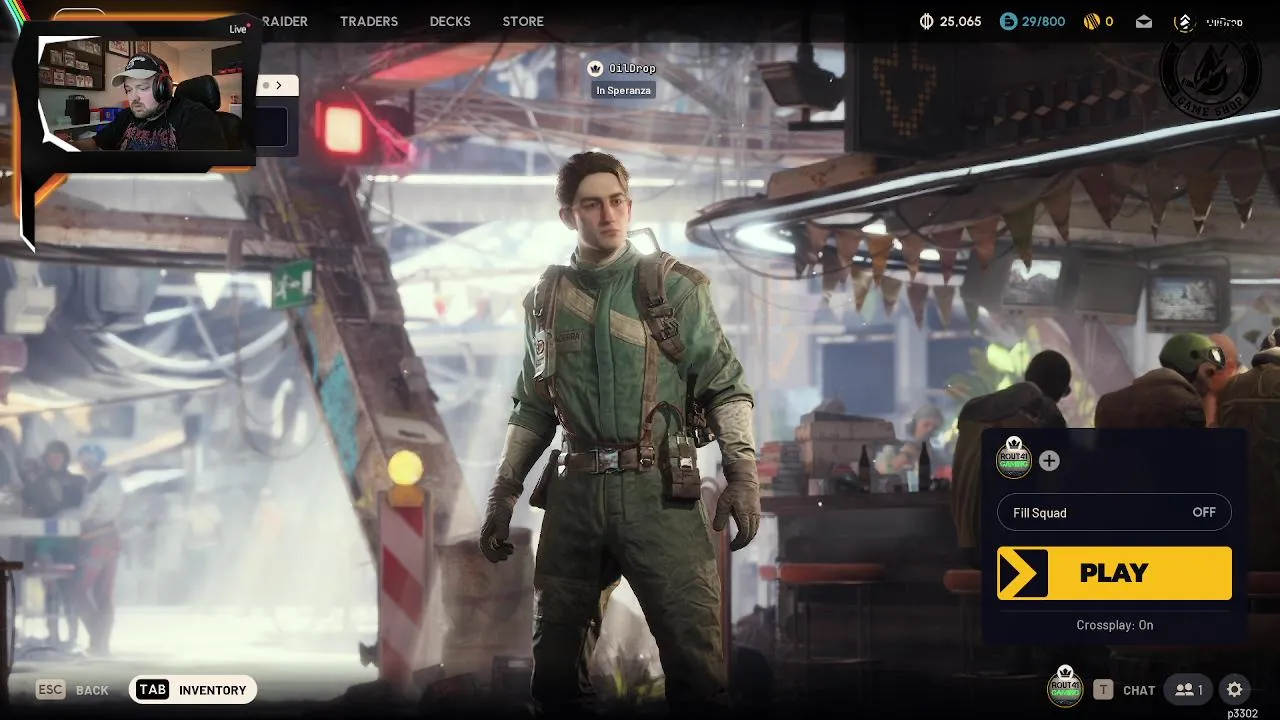Screen dimensions: 1280x720
Task: Click the ESC key hint icon
Action: tap(50, 689)
